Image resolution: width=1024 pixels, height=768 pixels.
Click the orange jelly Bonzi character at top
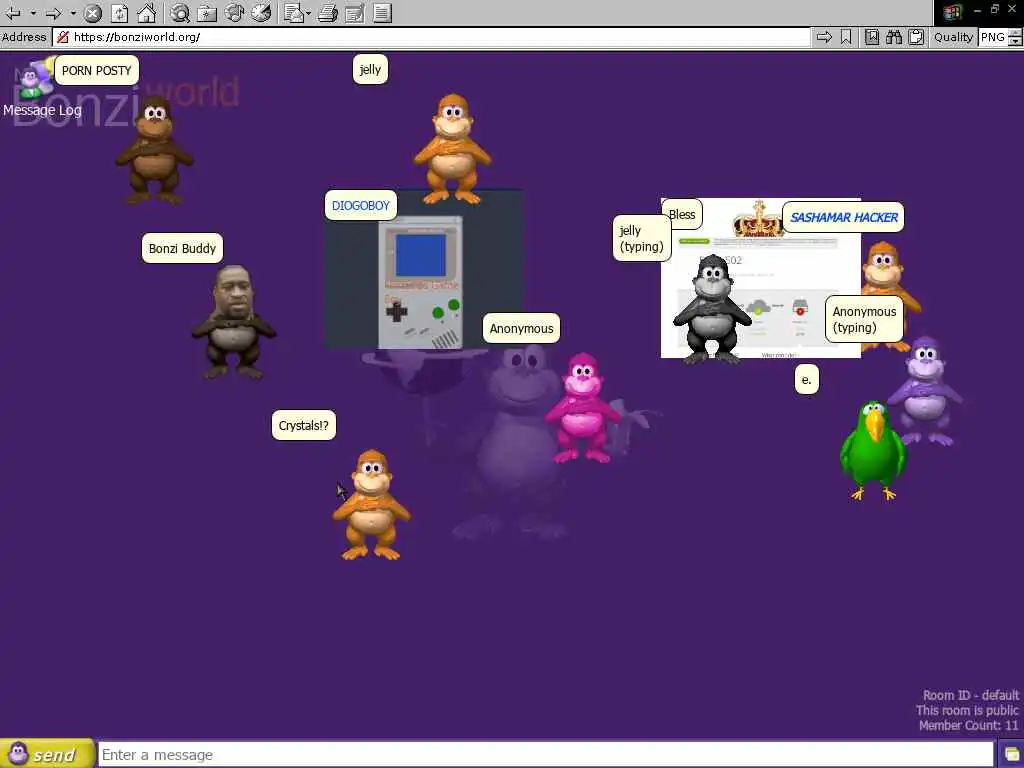click(x=452, y=149)
